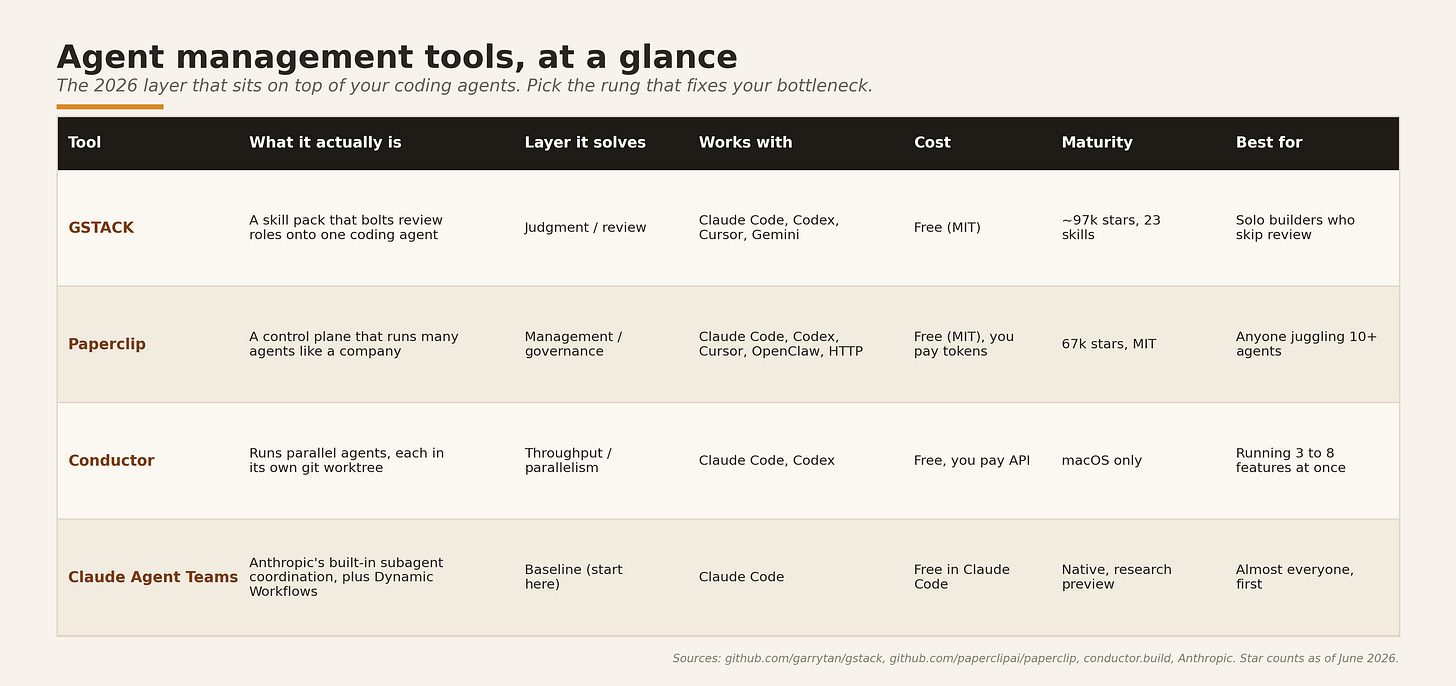
Task: Click the 'Judgment / review' cell
Action: [586, 228]
